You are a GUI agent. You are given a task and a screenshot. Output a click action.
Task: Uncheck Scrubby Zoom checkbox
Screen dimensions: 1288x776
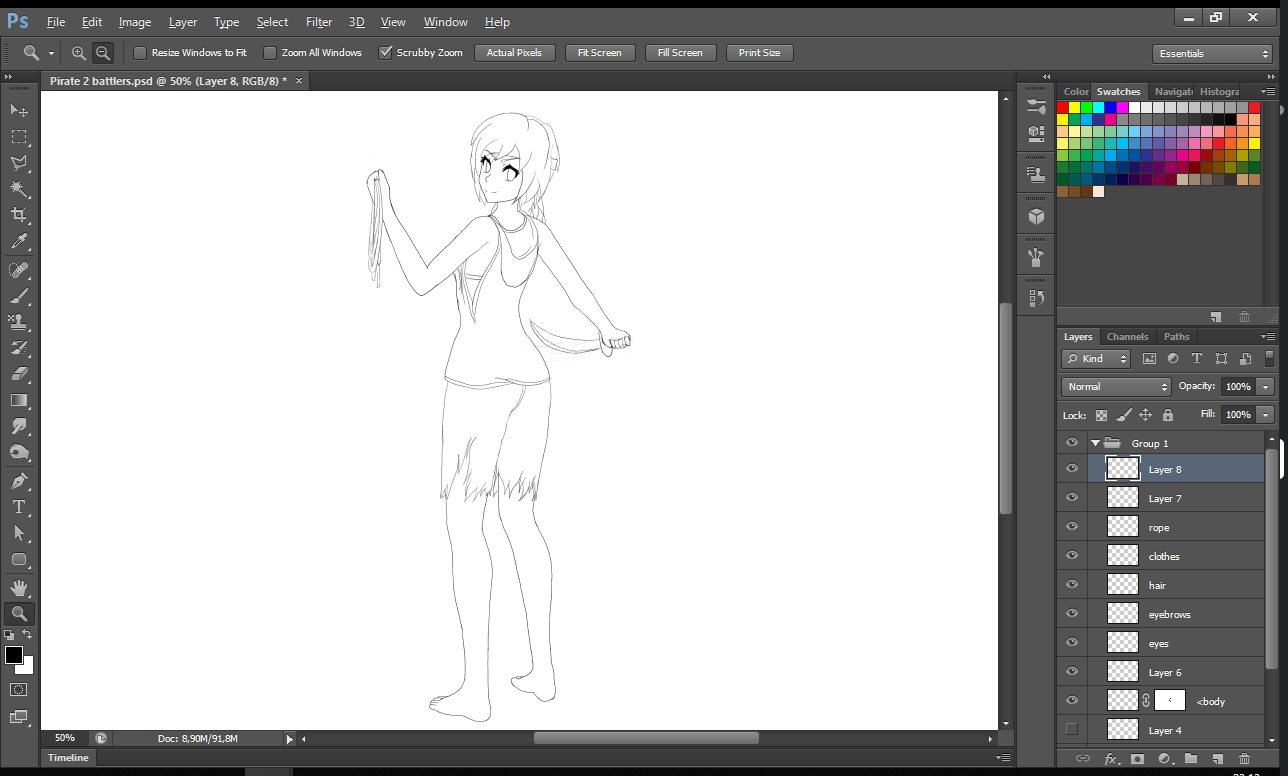point(385,52)
